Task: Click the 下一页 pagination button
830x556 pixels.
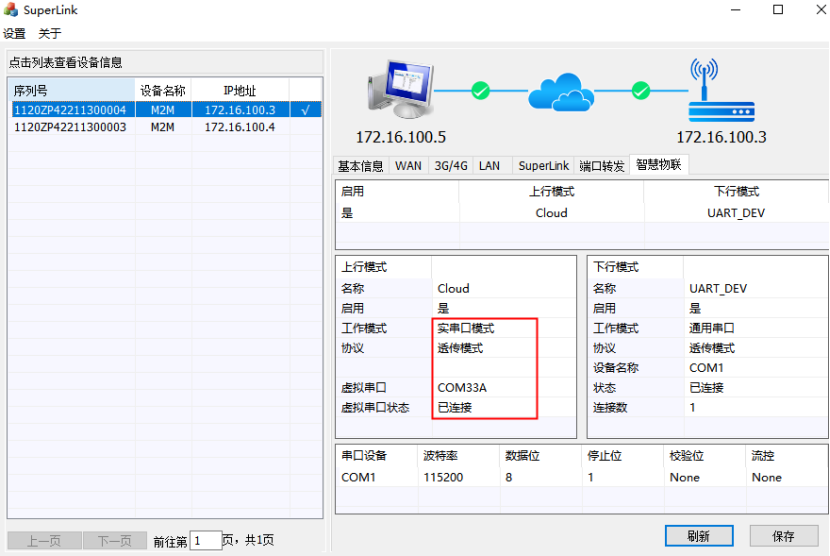Action: [x=114, y=541]
